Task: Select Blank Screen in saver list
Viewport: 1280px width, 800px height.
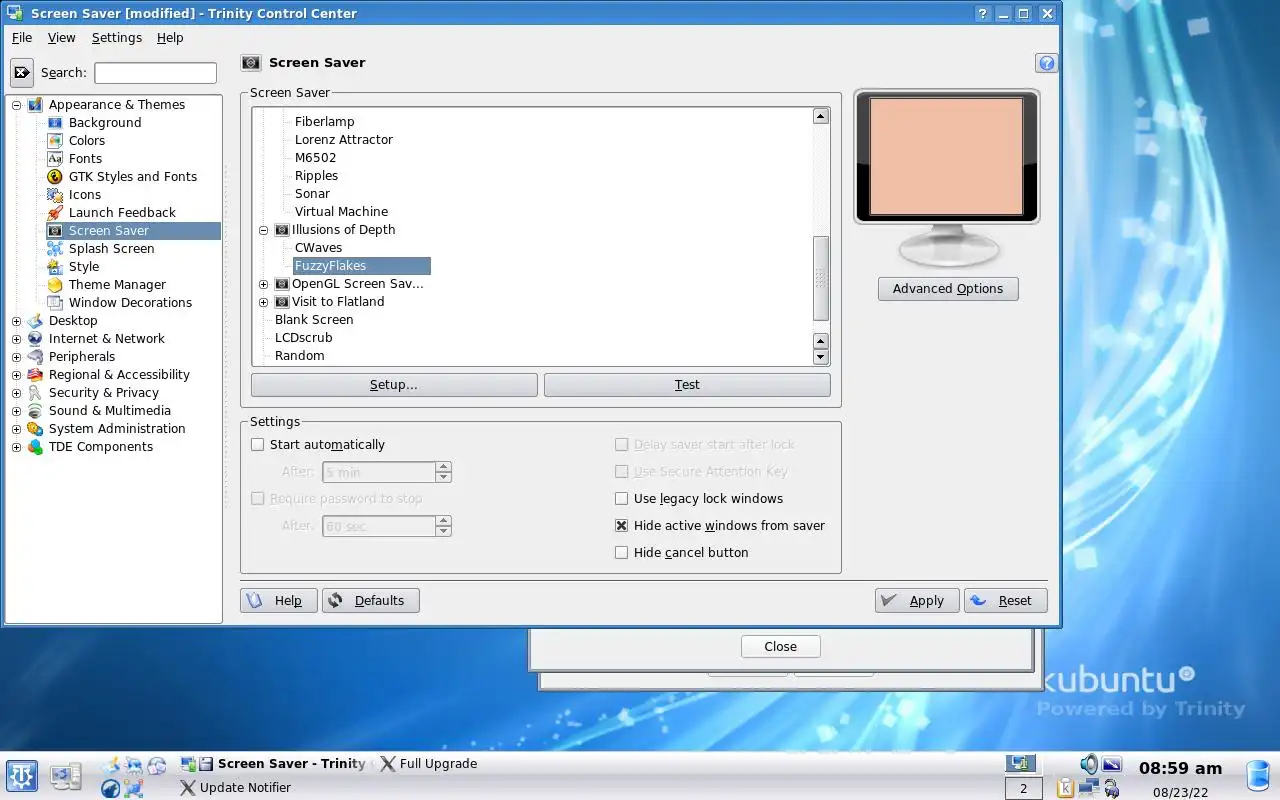Action: point(314,320)
